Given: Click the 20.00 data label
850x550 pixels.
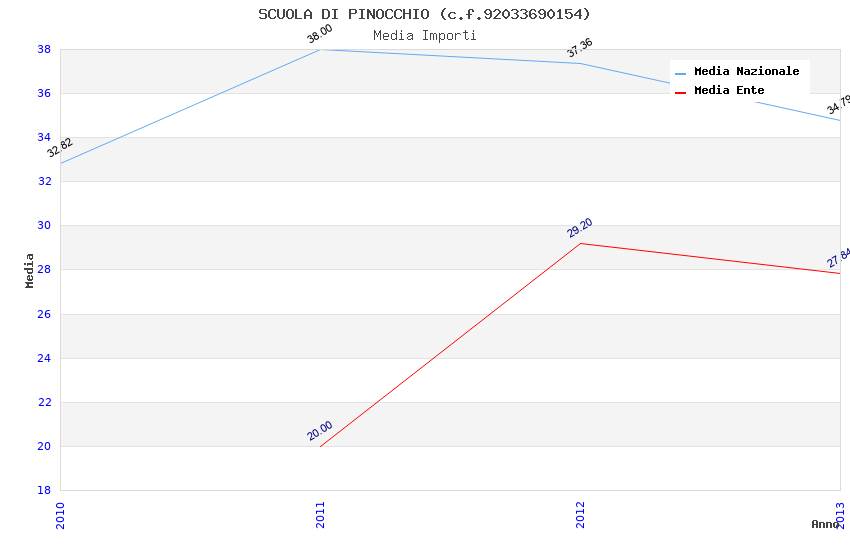Looking at the screenshot, I should pos(320,431).
